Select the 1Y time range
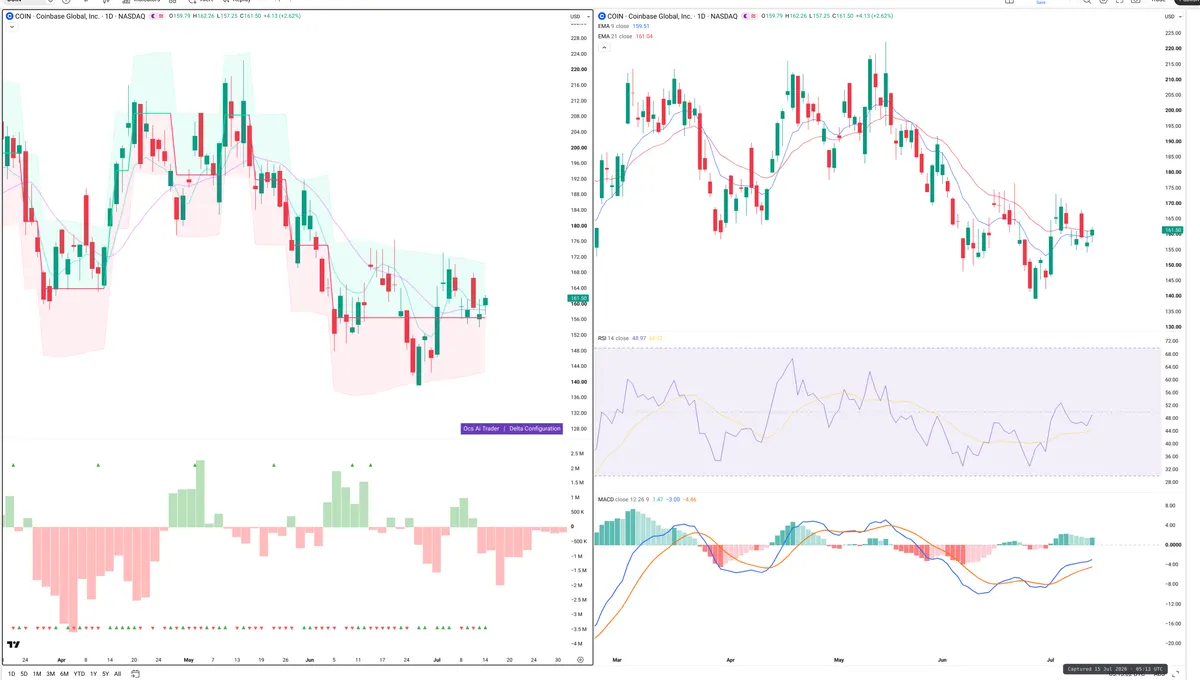This screenshot has height=680, width=1200. (x=93, y=674)
